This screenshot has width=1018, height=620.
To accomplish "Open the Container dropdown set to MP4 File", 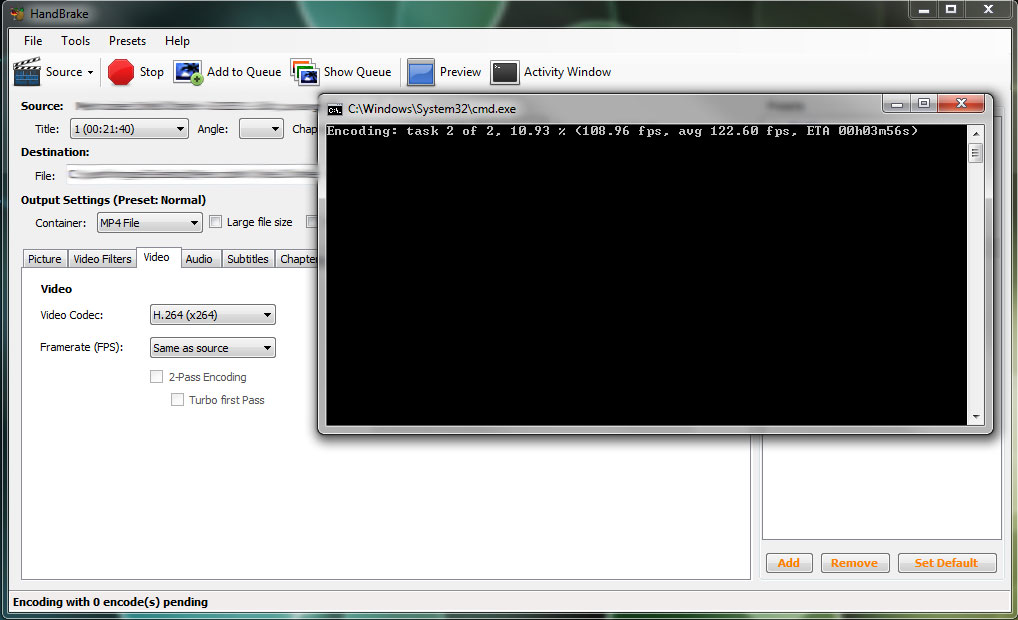I will click(149, 223).
